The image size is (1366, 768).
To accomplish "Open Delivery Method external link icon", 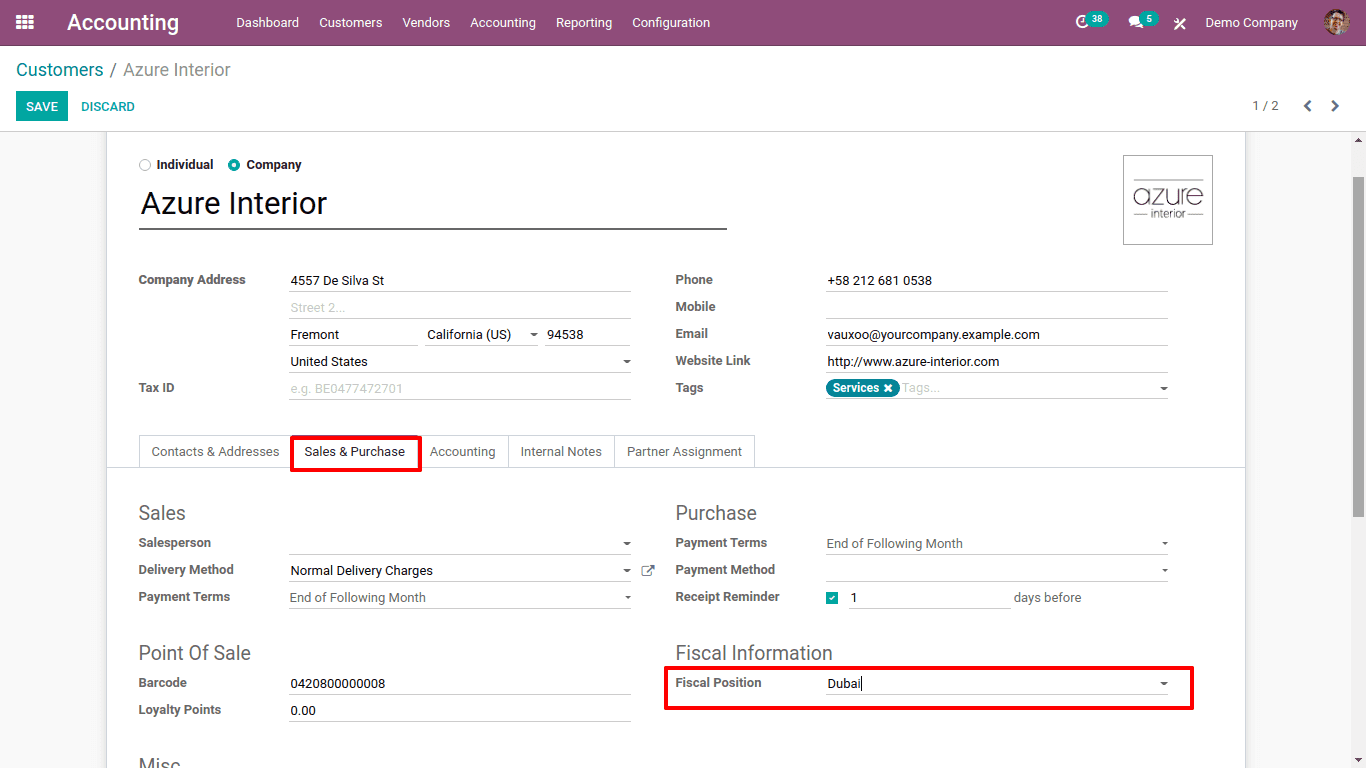I will 648,570.
